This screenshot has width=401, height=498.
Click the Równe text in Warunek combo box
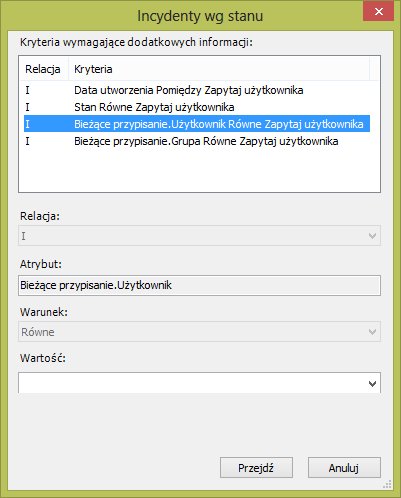(x=38, y=332)
